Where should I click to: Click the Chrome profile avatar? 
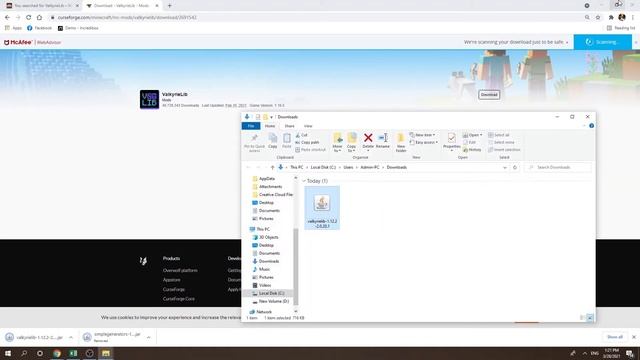622,17
